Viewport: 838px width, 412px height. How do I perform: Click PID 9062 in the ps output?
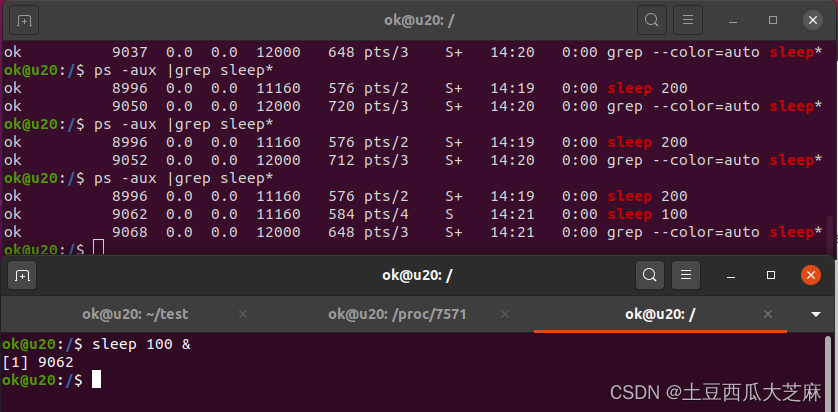[130, 214]
